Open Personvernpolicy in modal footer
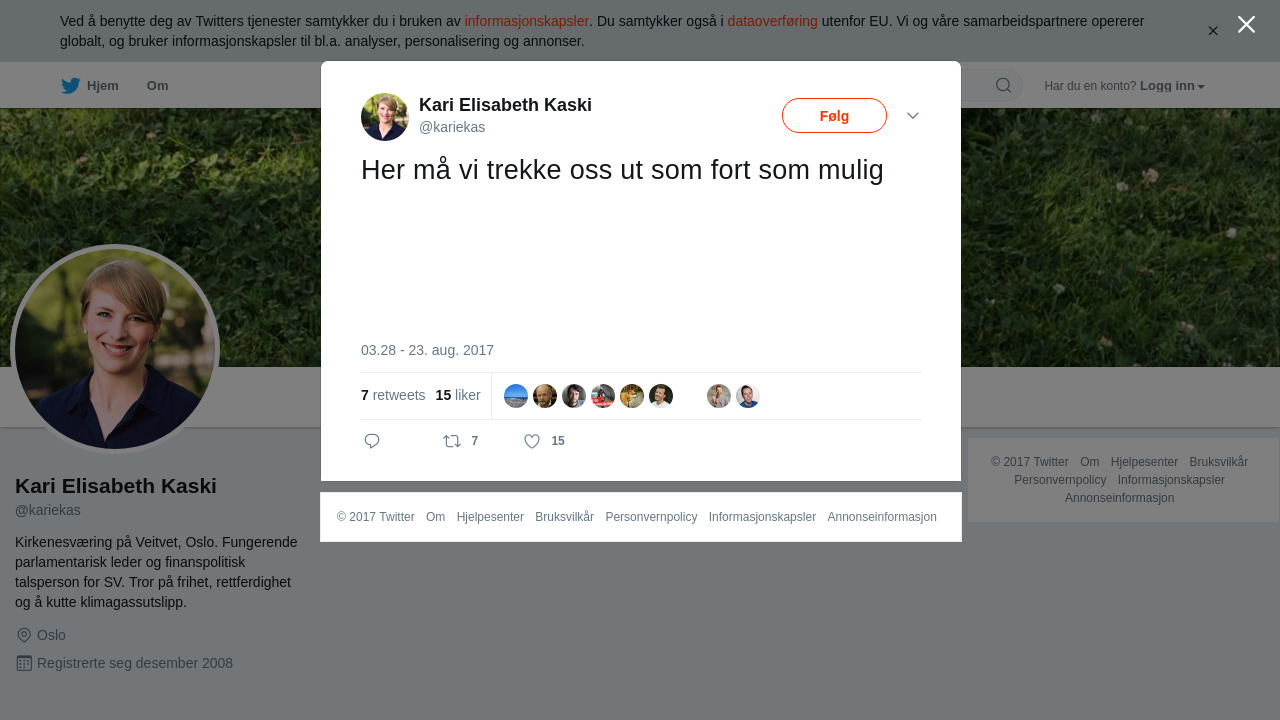 (651, 517)
